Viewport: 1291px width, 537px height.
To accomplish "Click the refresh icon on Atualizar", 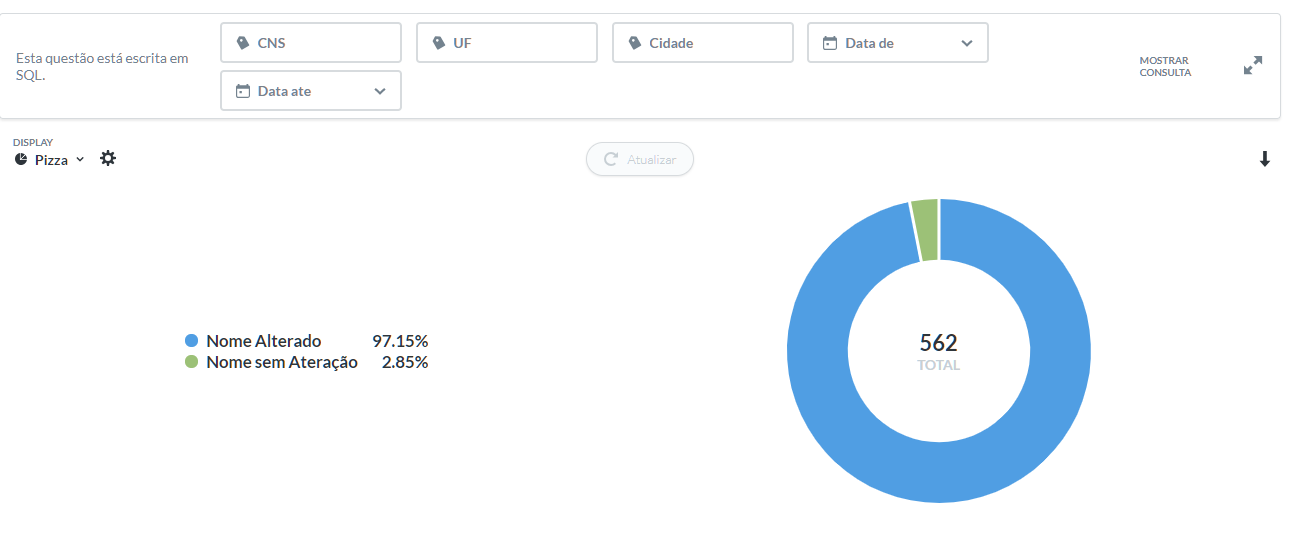I will (x=611, y=159).
